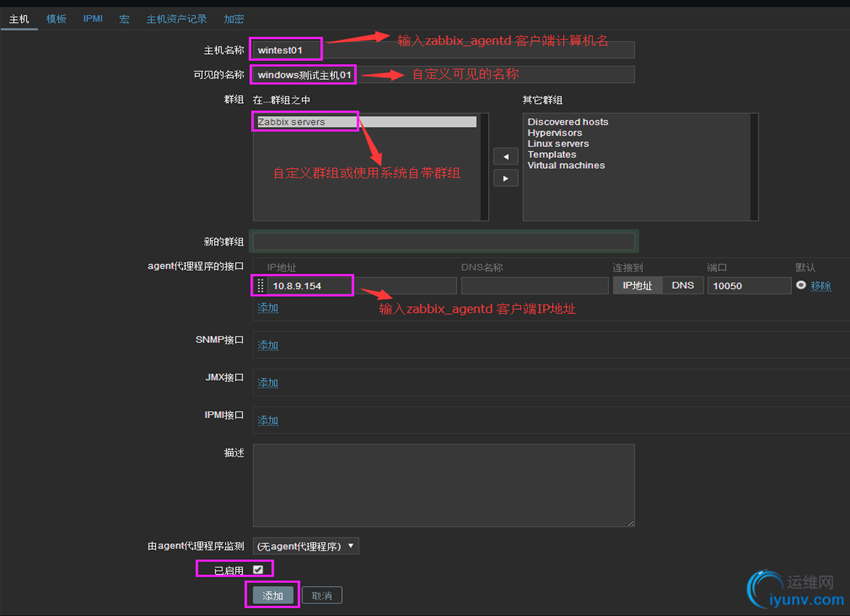Click the 描述 text area
Image resolution: width=850 pixels, height=616 pixels.
pos(443,485)
